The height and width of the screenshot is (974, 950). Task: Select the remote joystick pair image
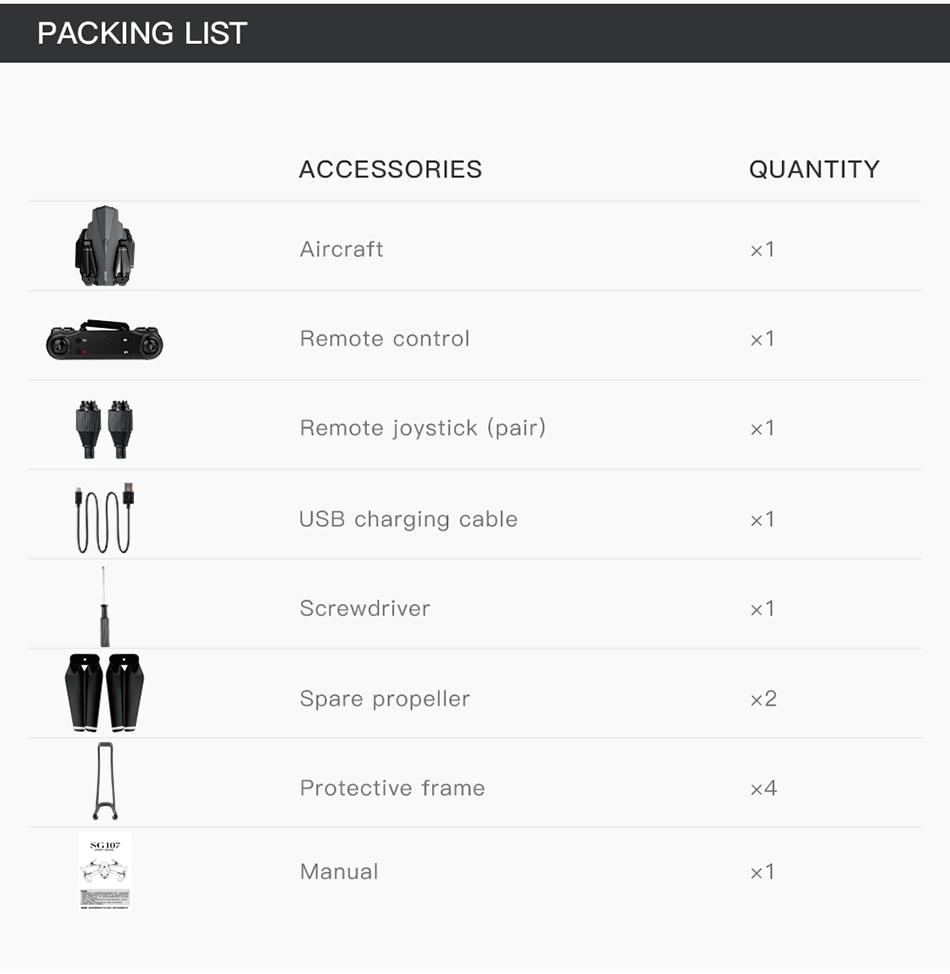click(x=104, y=428)
